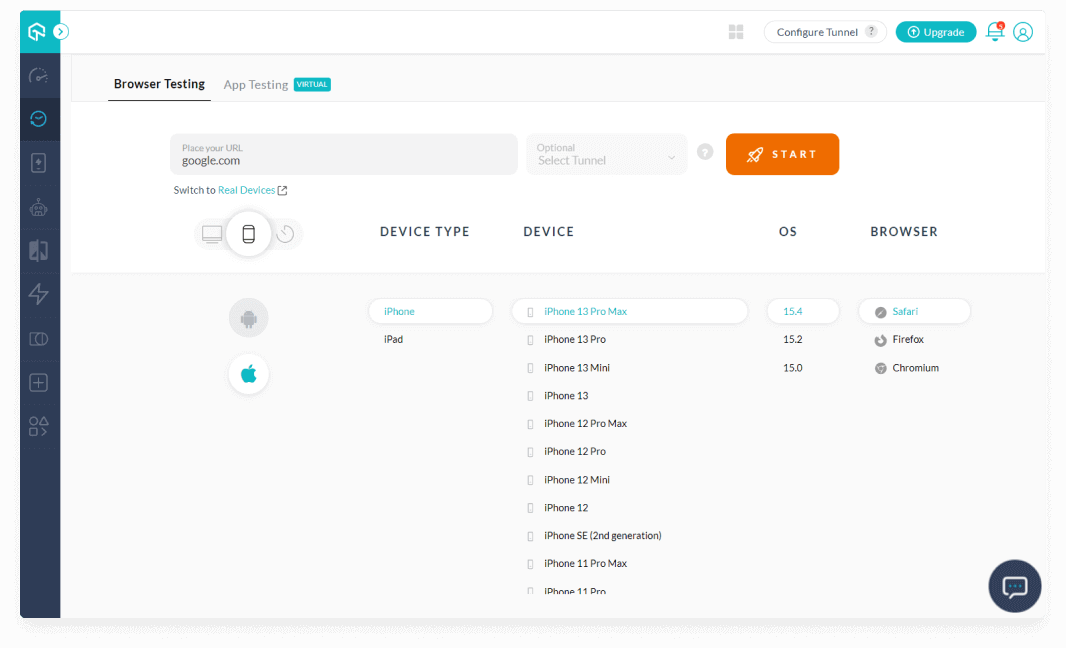The width and height of the screenshot is (1066, 648).
Task: Select the Apple platform icon
Action: (x=248, y=374)
